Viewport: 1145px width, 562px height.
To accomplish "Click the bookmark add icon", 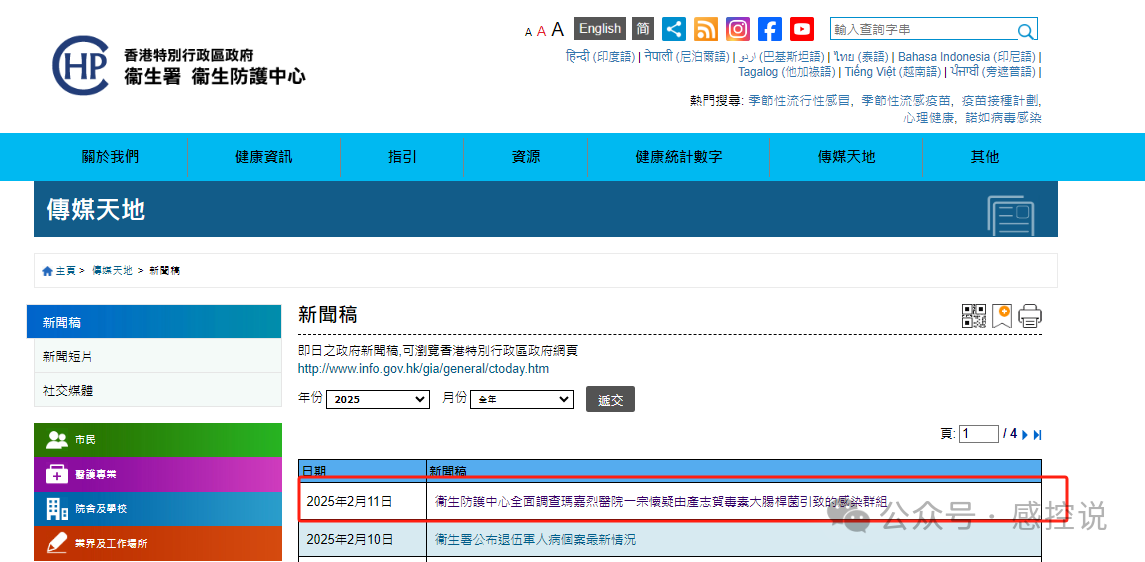I will pos(1002,316).
